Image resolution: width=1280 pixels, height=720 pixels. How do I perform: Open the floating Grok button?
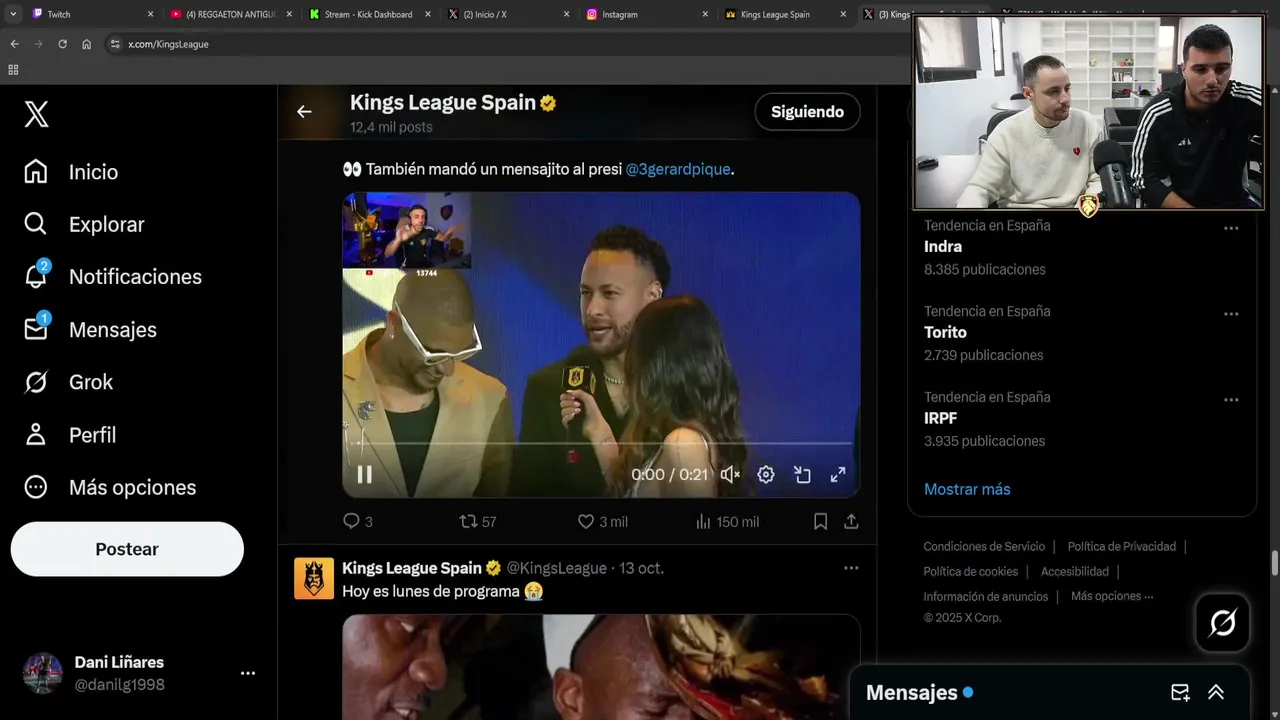1222,623
